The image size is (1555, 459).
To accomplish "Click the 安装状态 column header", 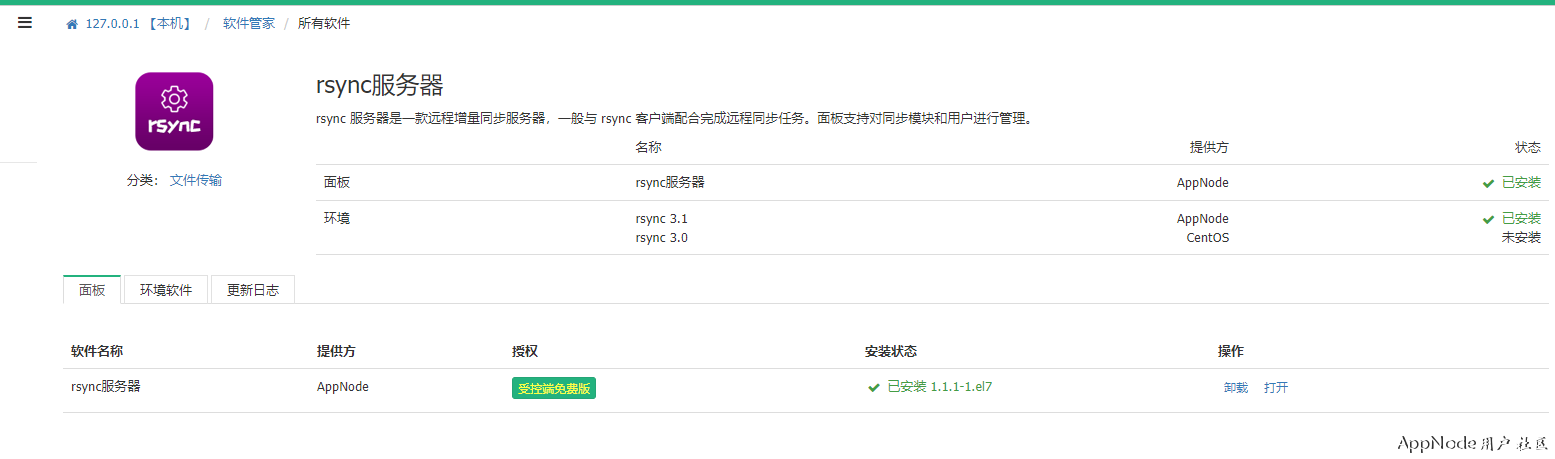I will tap(891, 351).
